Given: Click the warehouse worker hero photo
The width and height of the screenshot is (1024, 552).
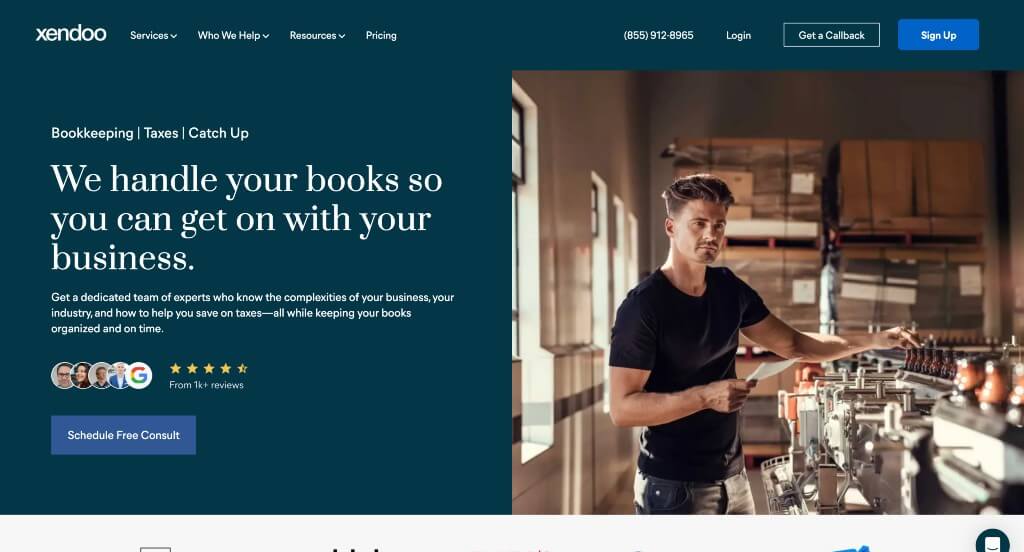Looking at the screenshot, I should [768, 293].
